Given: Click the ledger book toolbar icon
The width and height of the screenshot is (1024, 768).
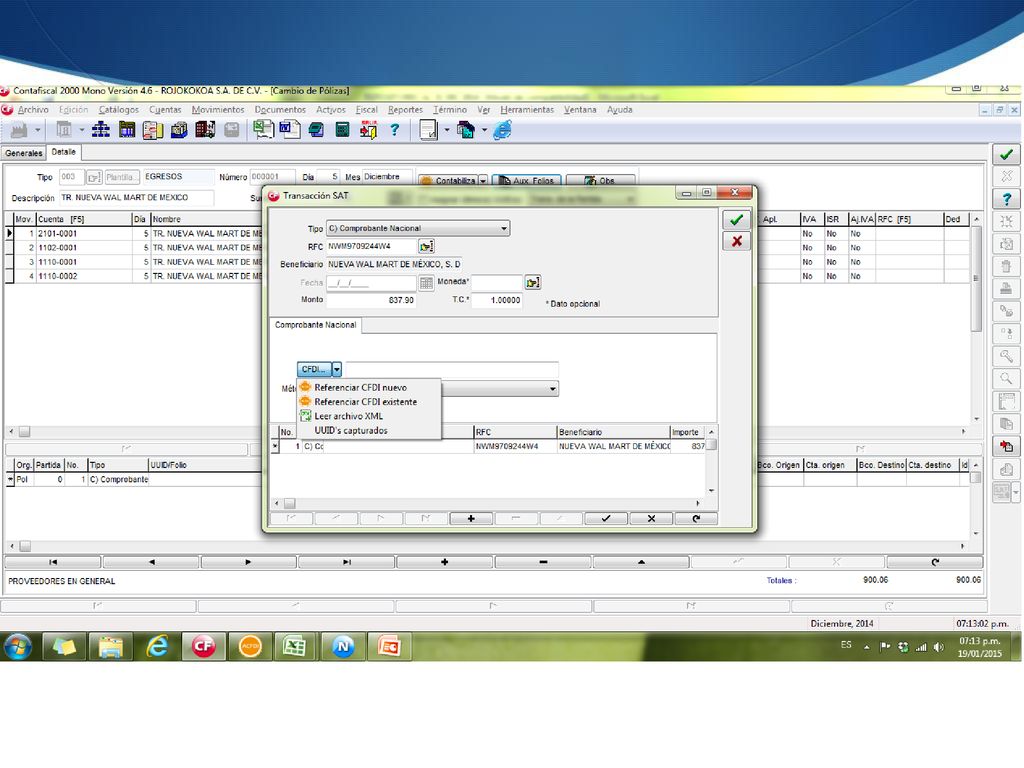Looking at the screenshot, I should pyautogui.click(x=127, y=130).
